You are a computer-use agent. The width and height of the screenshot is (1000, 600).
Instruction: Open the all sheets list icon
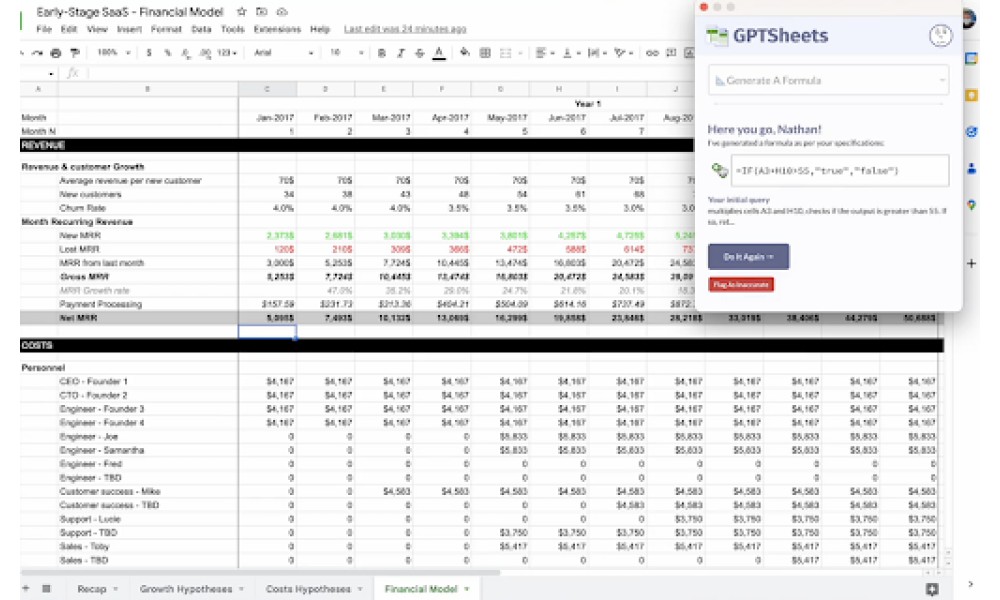(46, 589)
